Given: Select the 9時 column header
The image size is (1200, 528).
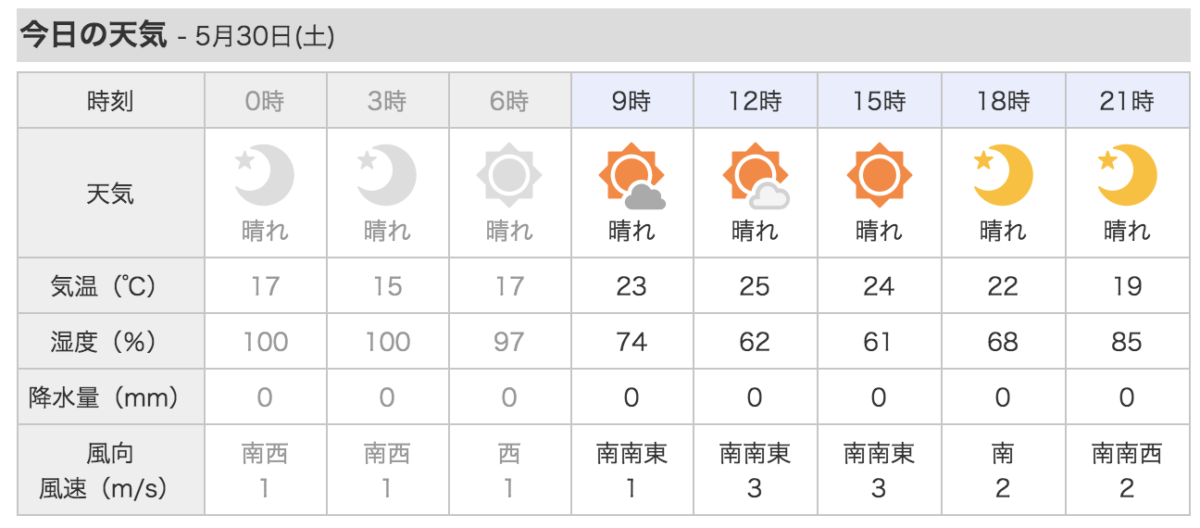Looking at the screenshot, I should pyautogui.click(x=632, y=100).
